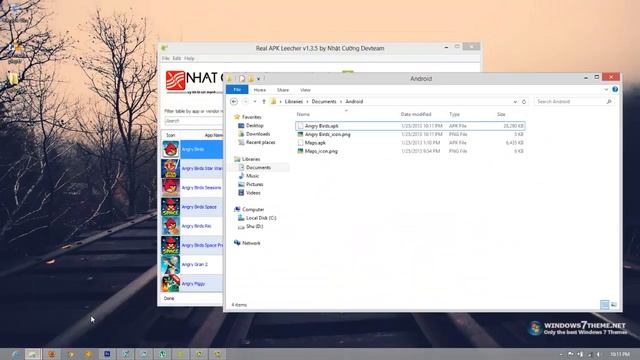Open the Home ribbon tab
This screenshot has height=360, width=640.
260,90
